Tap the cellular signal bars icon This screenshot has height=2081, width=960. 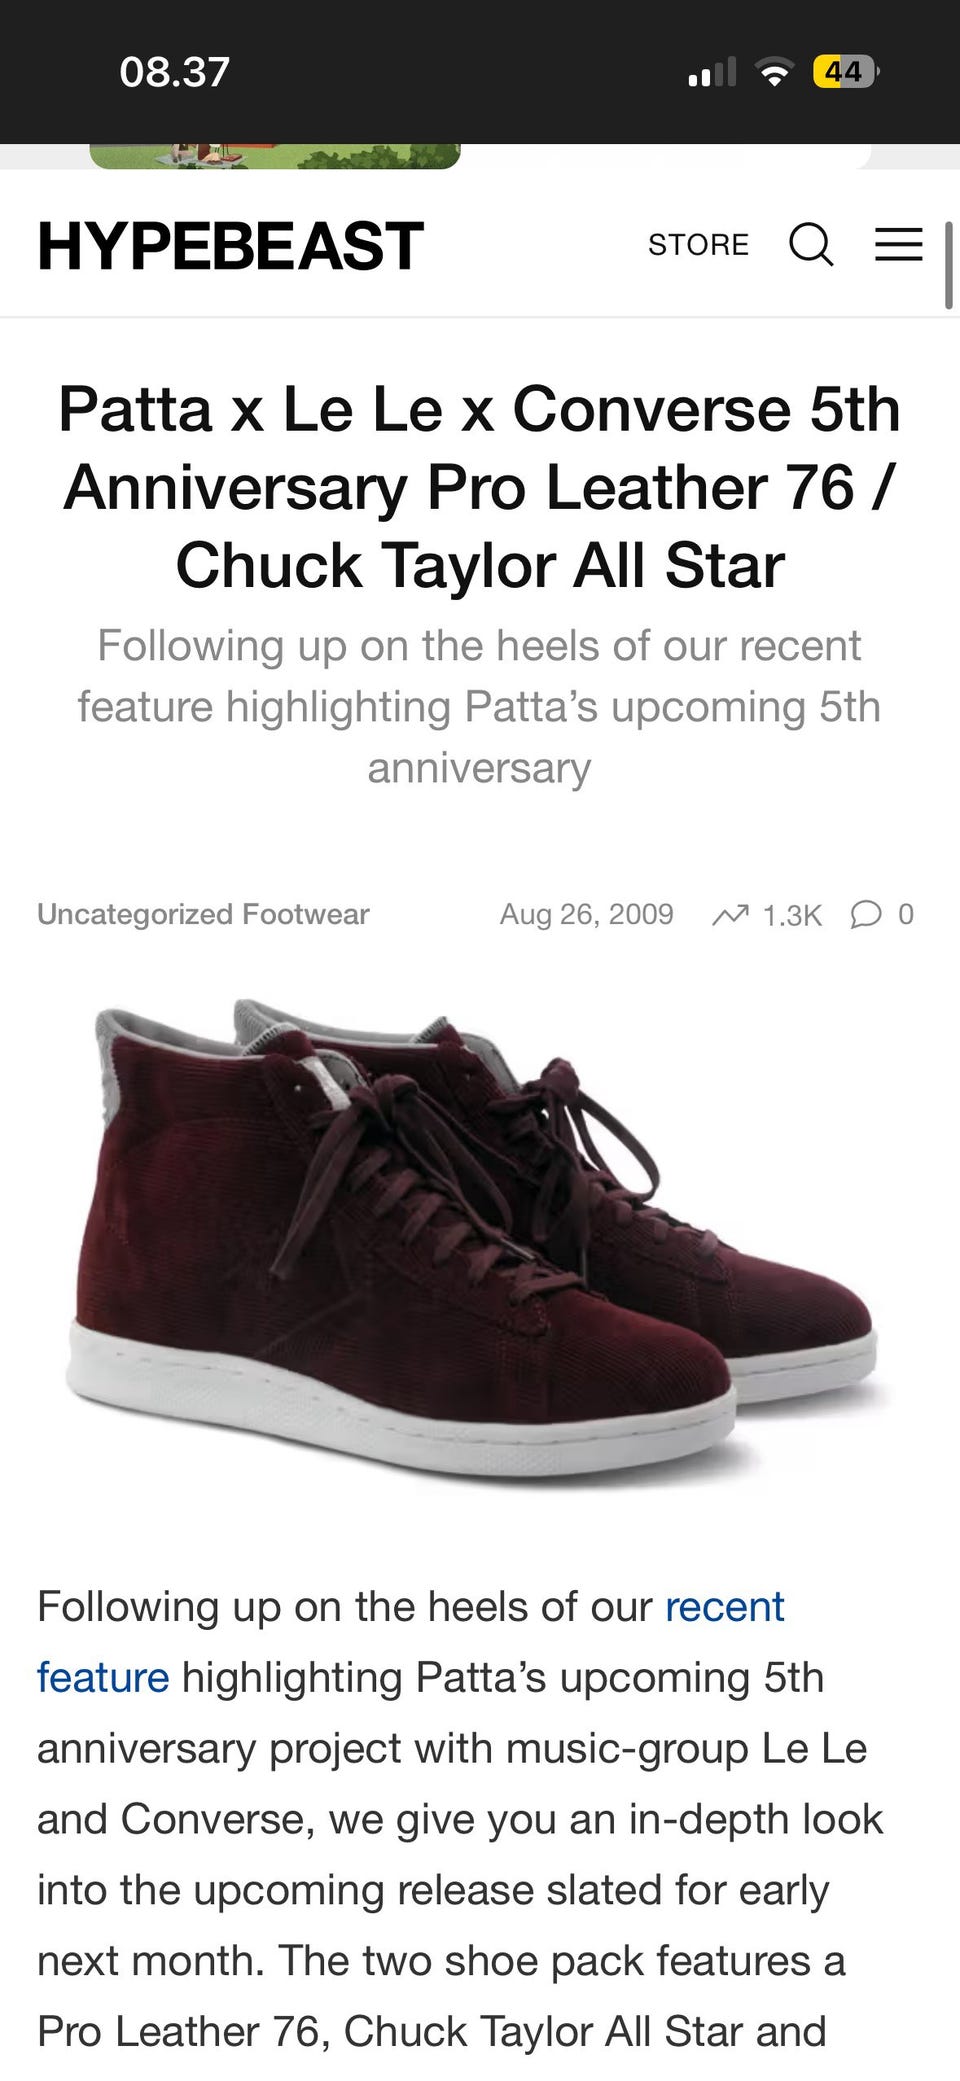712,72
